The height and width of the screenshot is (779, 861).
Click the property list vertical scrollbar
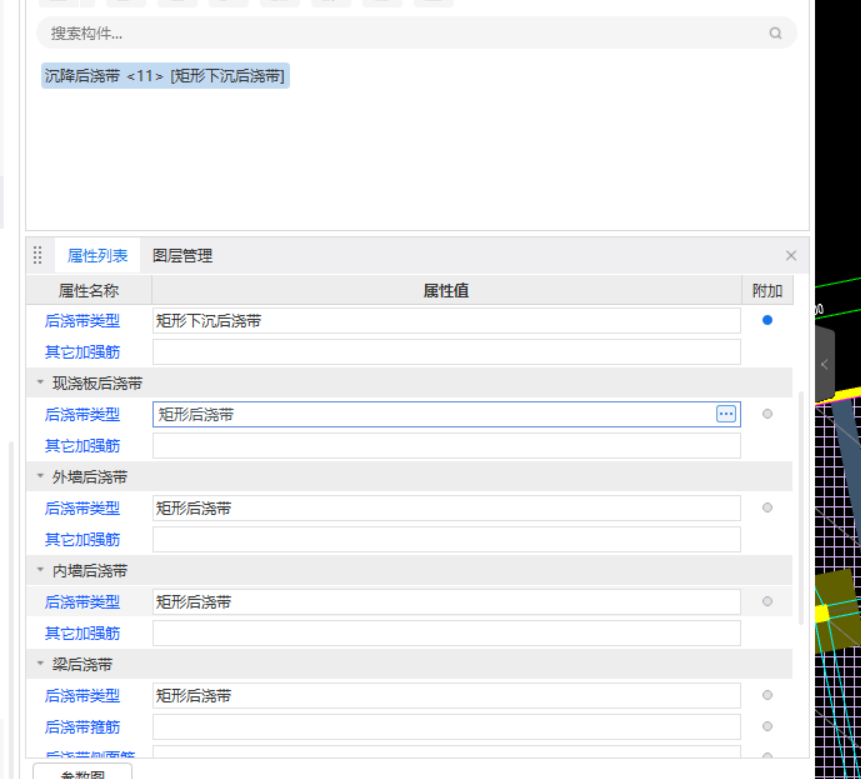click(801, 508)
